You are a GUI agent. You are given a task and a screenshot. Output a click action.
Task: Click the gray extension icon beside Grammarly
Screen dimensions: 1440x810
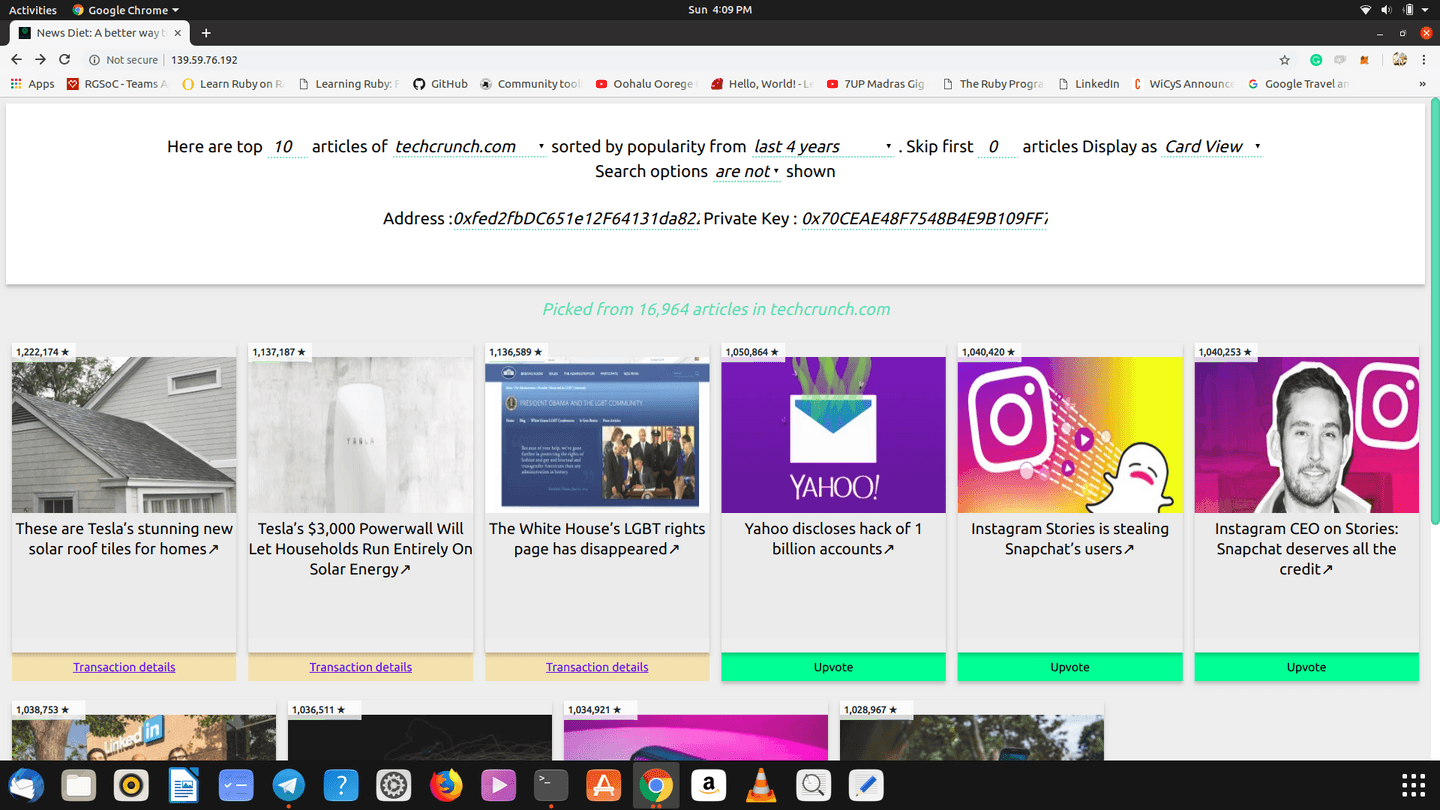(1340, 60)
